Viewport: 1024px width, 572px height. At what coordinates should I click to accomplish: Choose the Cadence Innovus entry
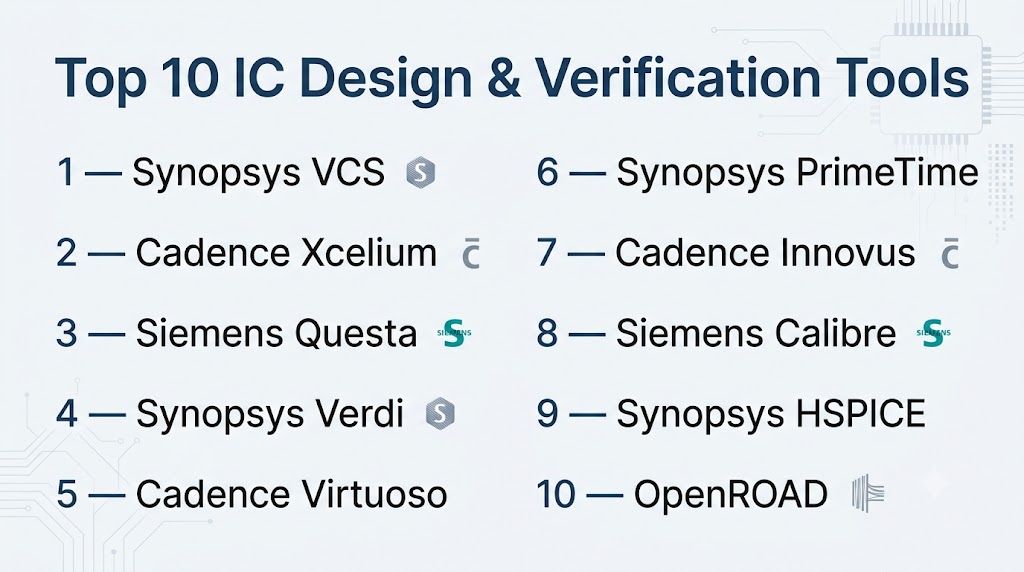coord(765,253)
